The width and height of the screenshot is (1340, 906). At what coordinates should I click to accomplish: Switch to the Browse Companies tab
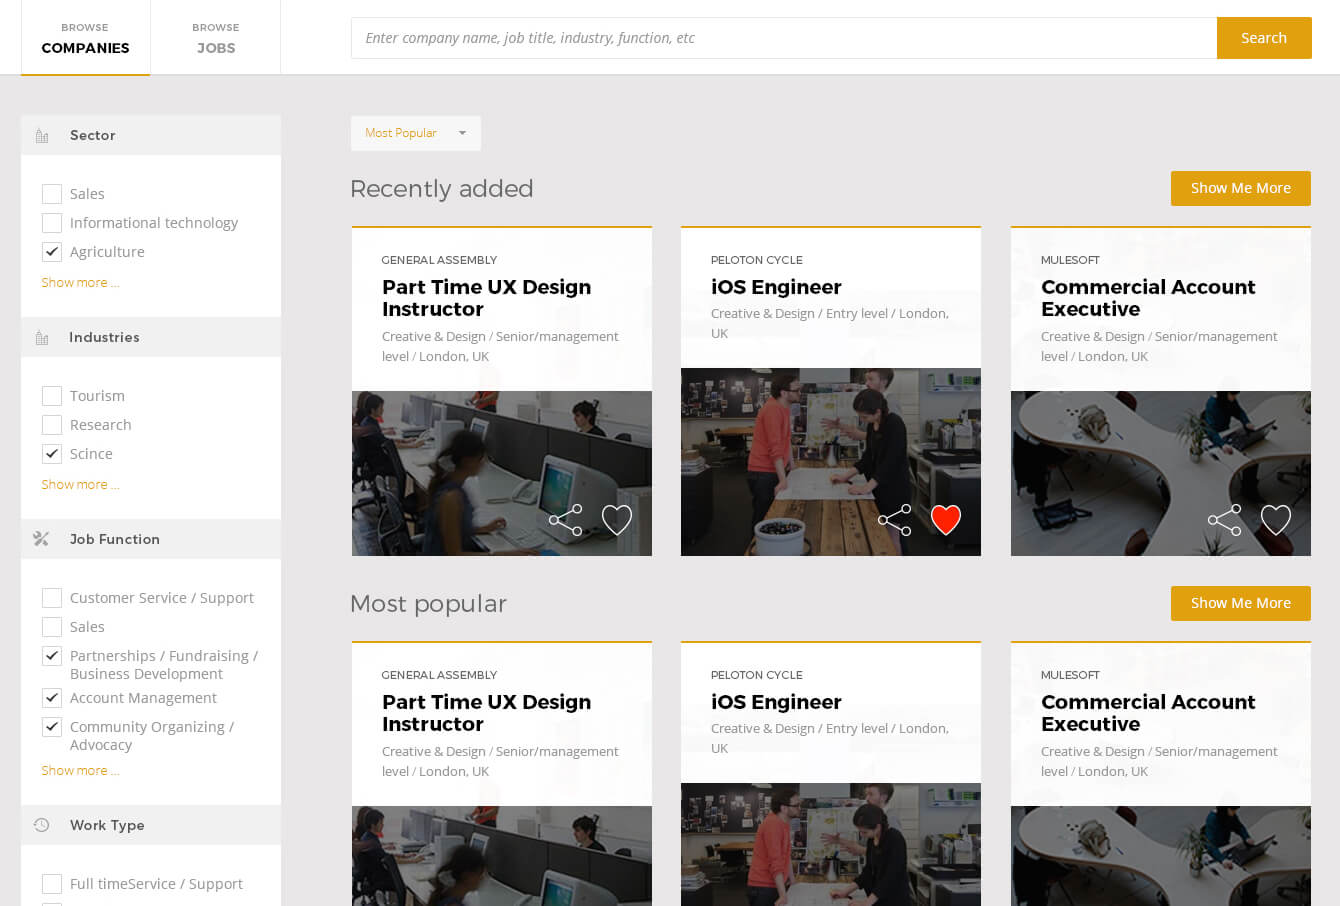[x=85, y=38]
